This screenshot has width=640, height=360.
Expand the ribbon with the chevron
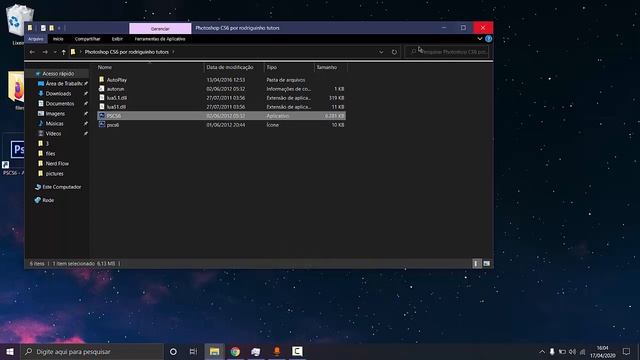coord(480,39)
